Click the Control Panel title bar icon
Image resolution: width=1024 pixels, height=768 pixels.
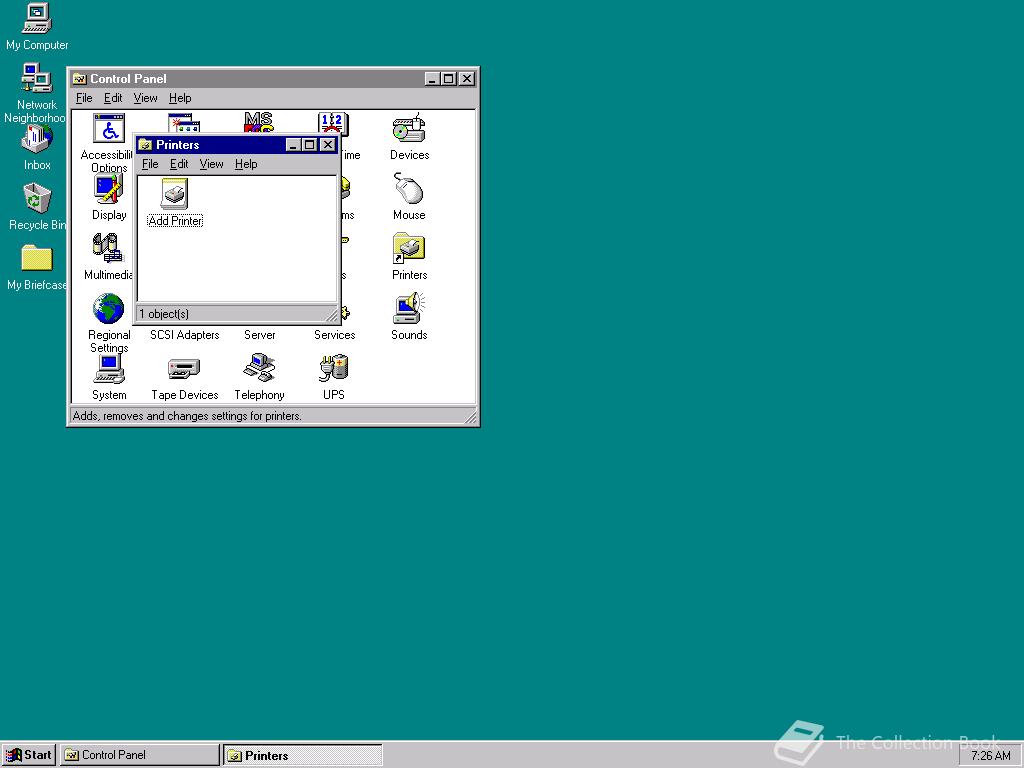[80, 79]
